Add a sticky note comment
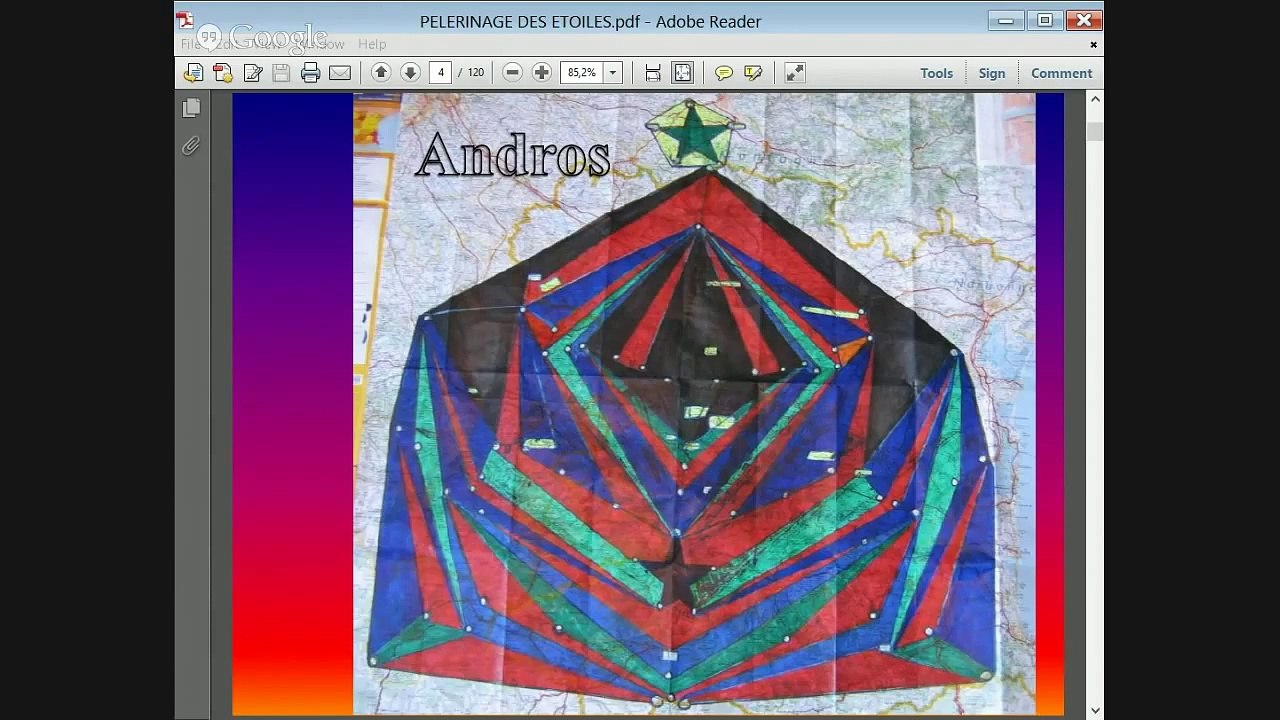 (x=724, y=73)
